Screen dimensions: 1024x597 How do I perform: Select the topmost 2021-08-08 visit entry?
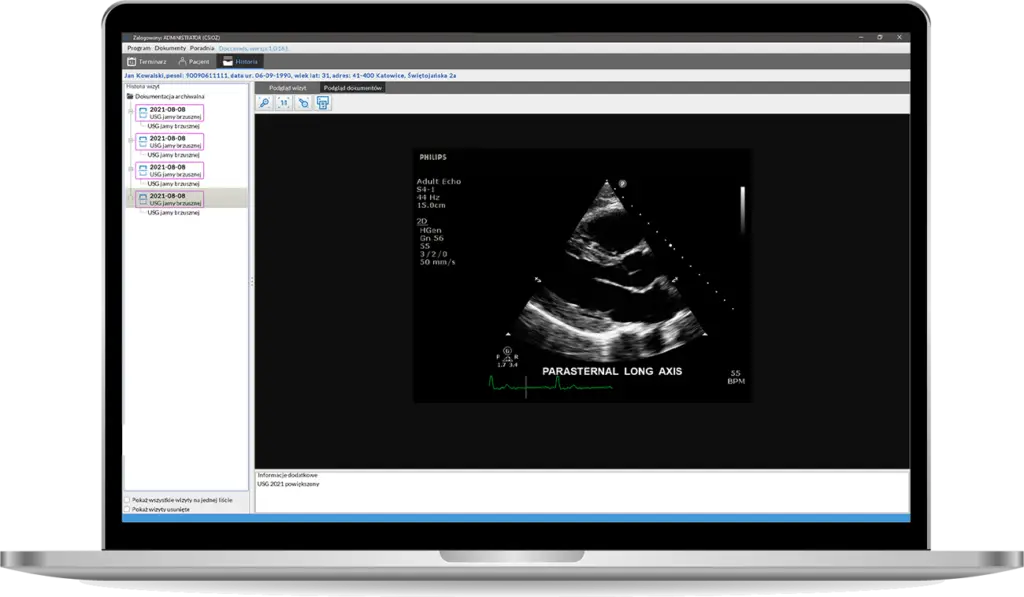170,113
